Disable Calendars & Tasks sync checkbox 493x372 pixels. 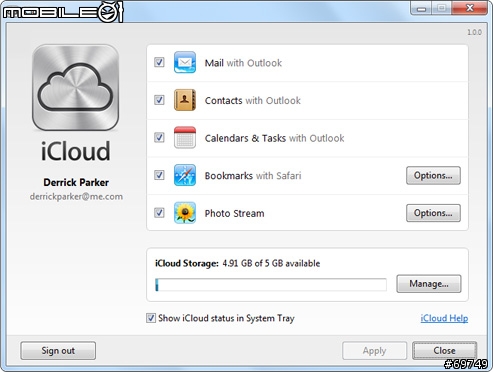pyautogui.click(x=159, y=137)
